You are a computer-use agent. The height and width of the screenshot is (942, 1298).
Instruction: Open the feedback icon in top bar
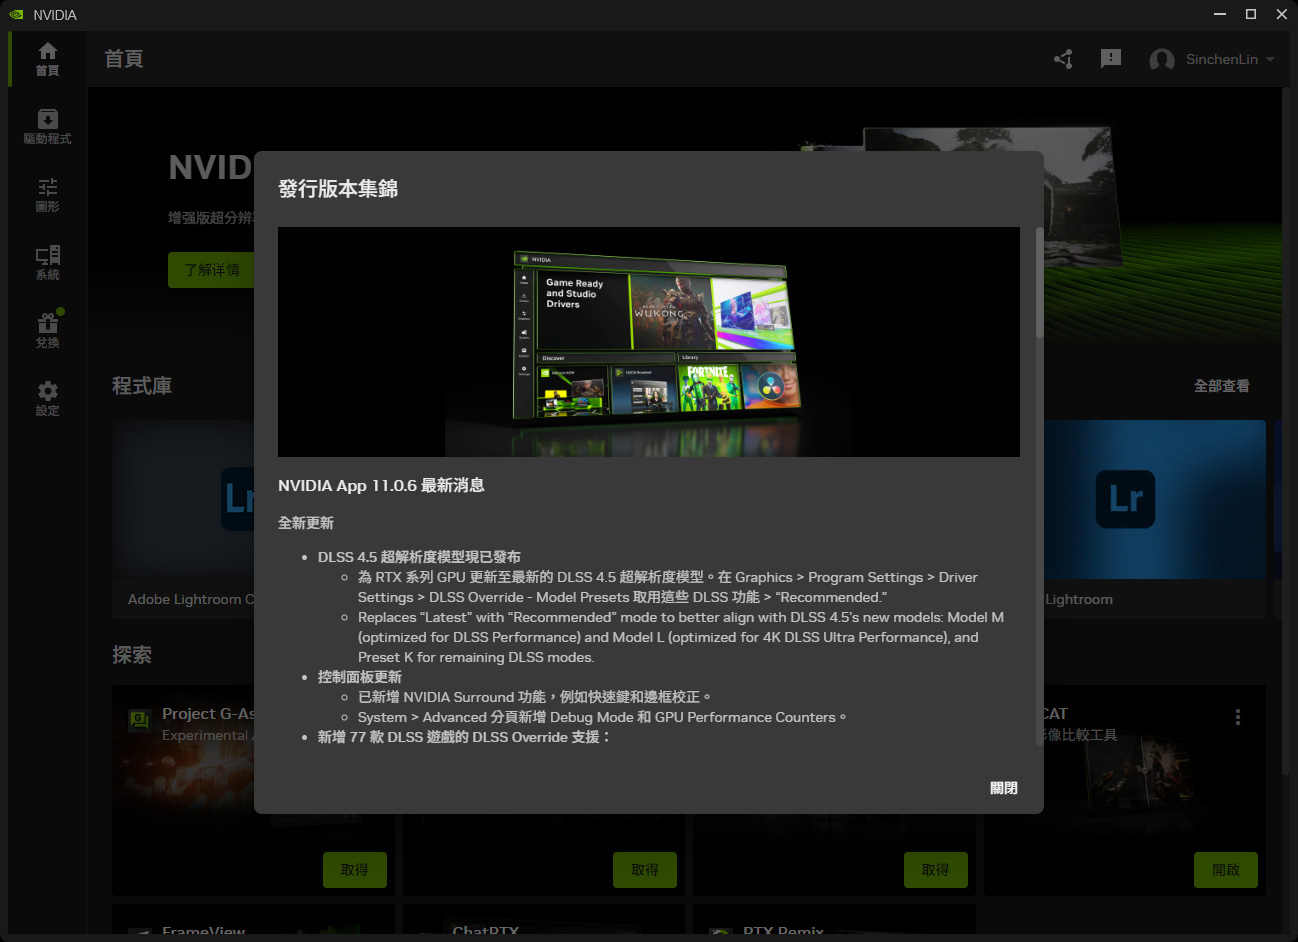1110,59
